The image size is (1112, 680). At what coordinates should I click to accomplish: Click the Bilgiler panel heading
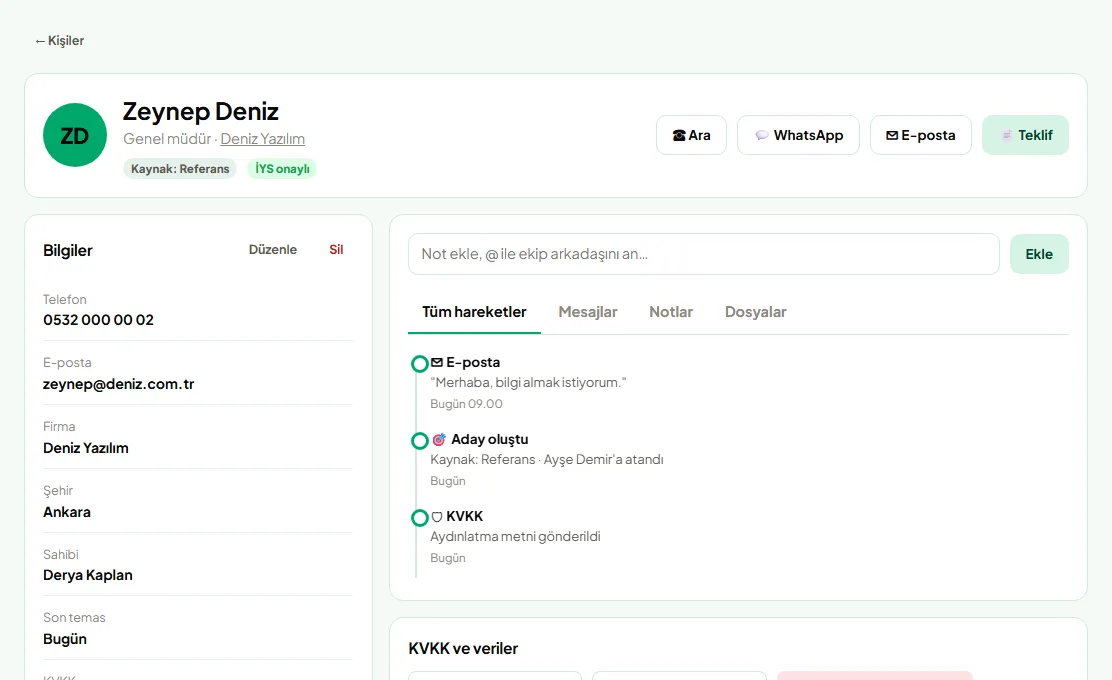click(x=68, y=250)
